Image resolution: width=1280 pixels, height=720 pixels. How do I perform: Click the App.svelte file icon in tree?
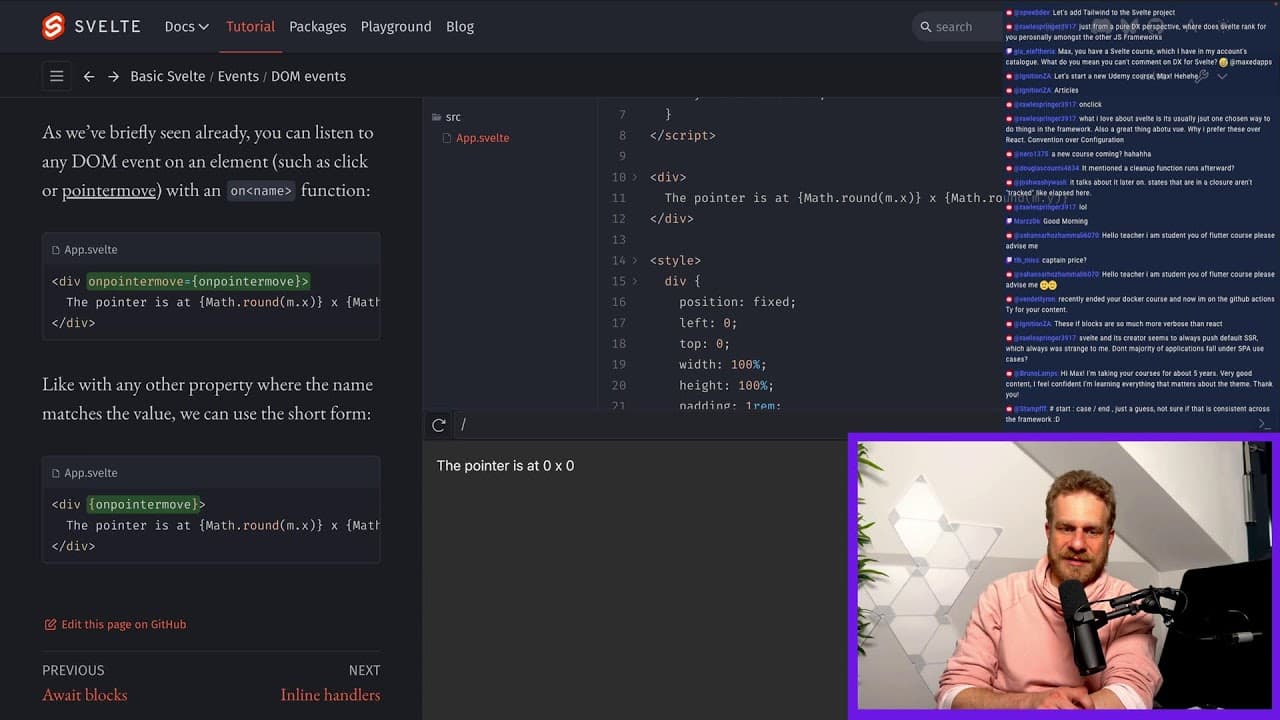447,138
